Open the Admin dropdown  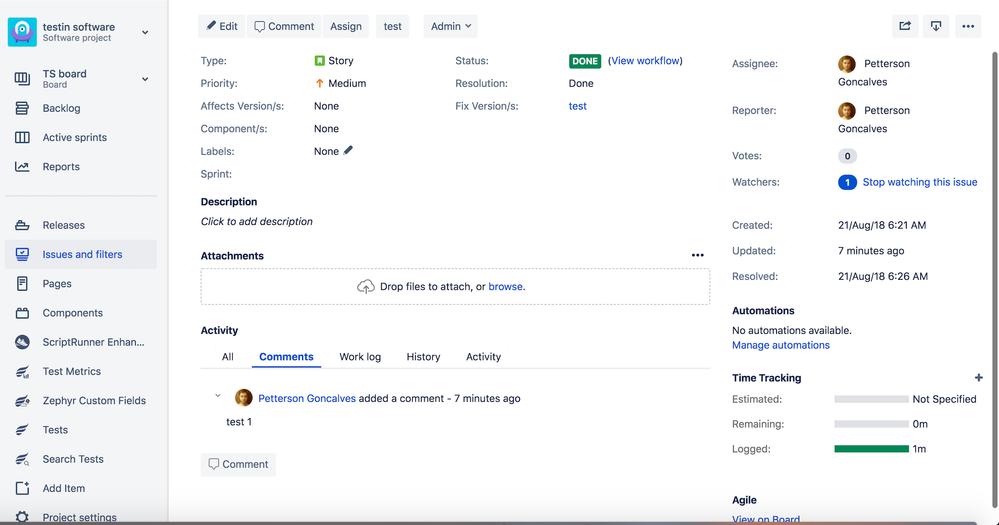(x=450, y=26)
